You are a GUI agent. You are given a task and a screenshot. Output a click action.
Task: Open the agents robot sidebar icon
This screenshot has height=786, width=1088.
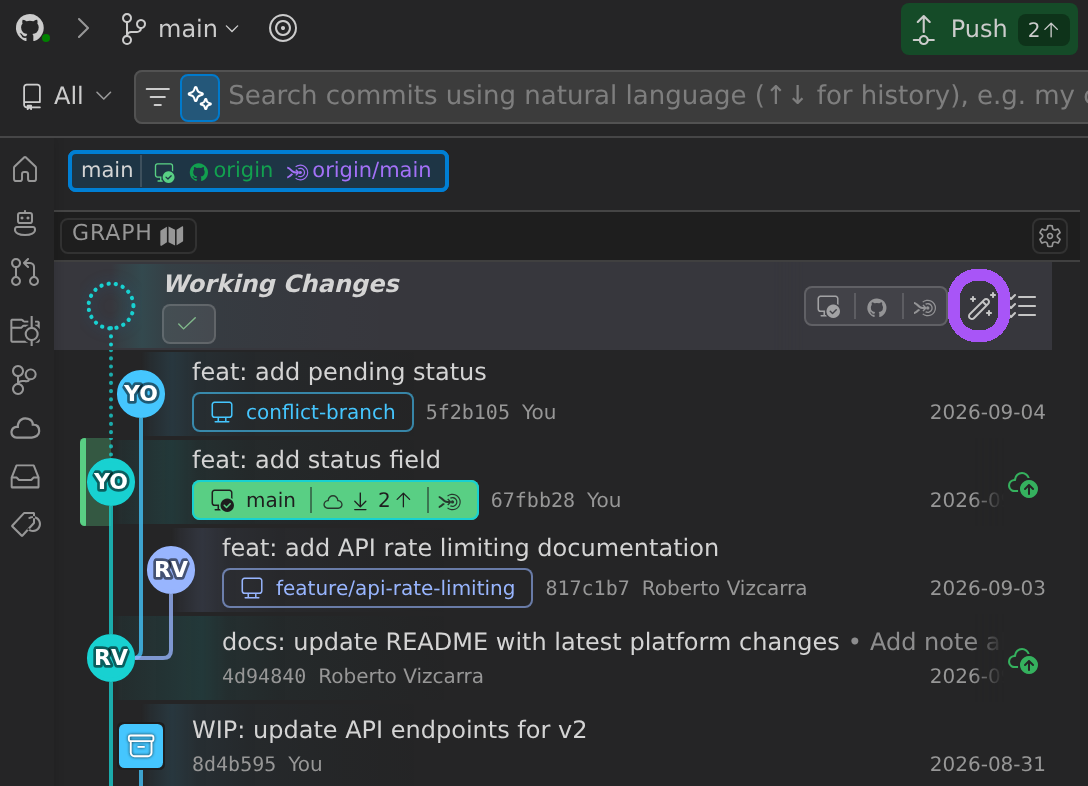(x=25, y=223)
